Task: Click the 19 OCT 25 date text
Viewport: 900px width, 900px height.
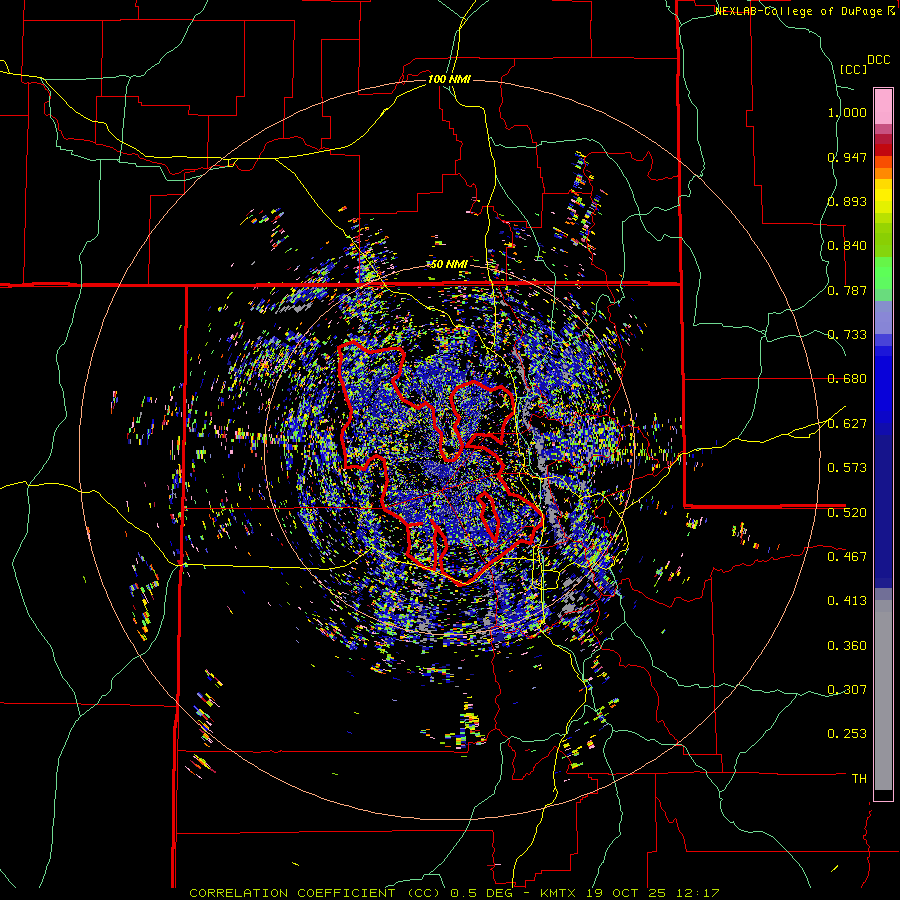Action: click(x=626, y=893)
